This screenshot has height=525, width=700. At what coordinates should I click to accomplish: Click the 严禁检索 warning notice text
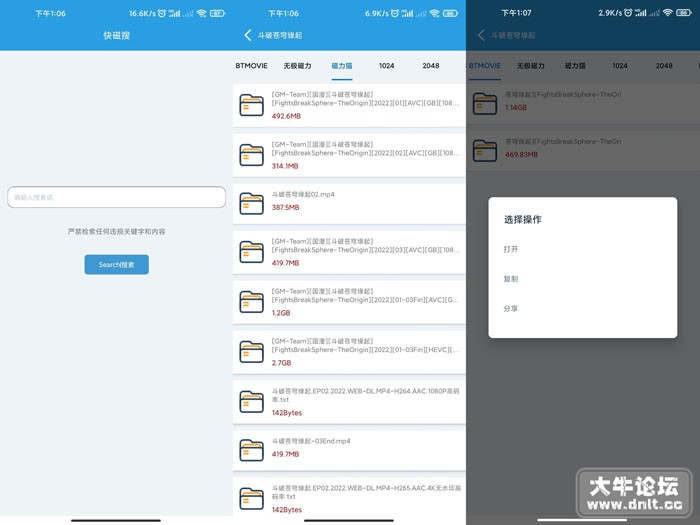117,231
